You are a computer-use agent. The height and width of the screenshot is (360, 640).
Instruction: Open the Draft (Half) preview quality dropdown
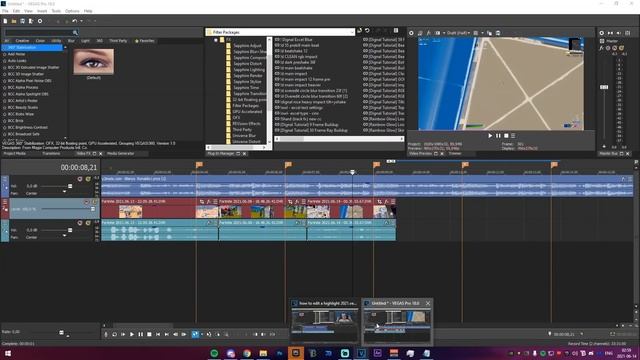click(458, 33)
